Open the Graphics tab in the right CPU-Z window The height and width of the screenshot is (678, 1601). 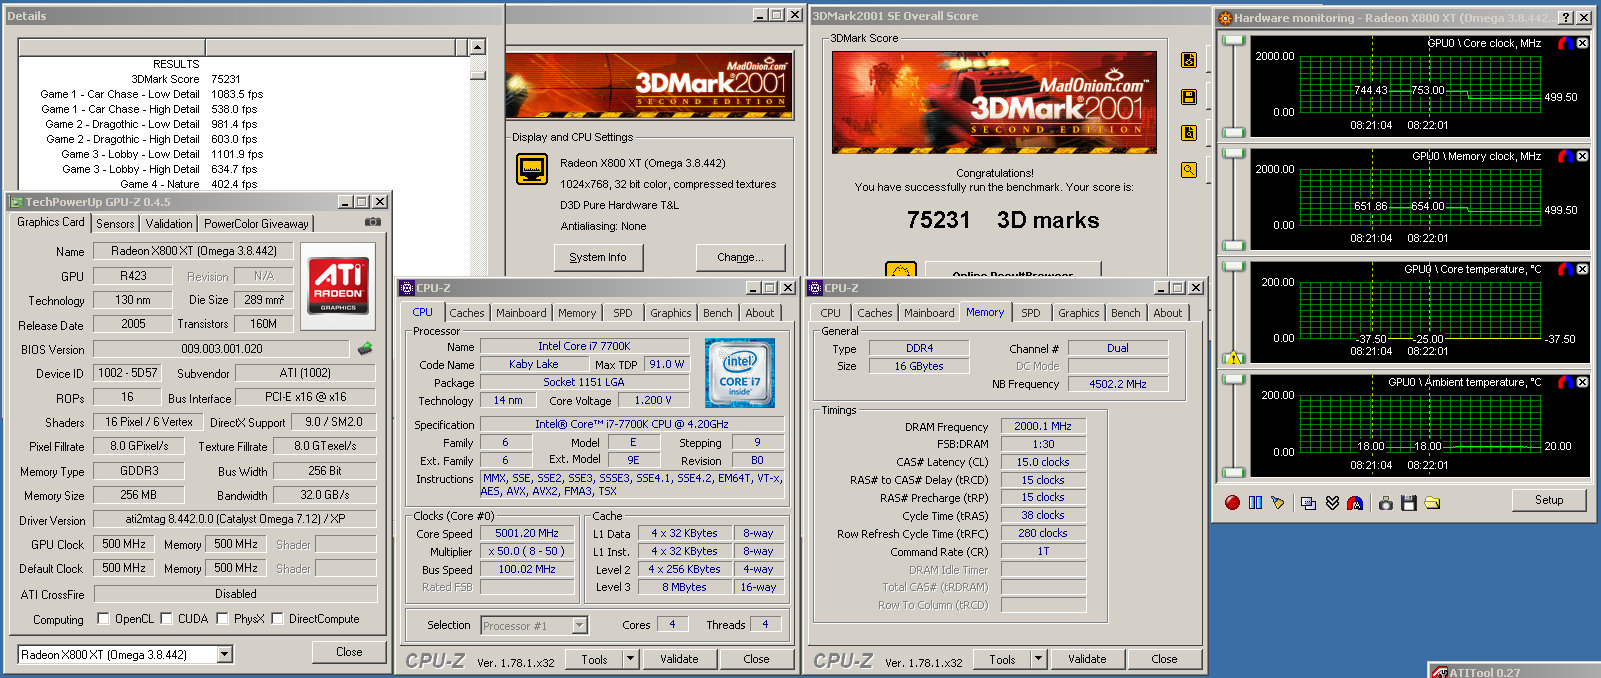(x=1079, y=313)
